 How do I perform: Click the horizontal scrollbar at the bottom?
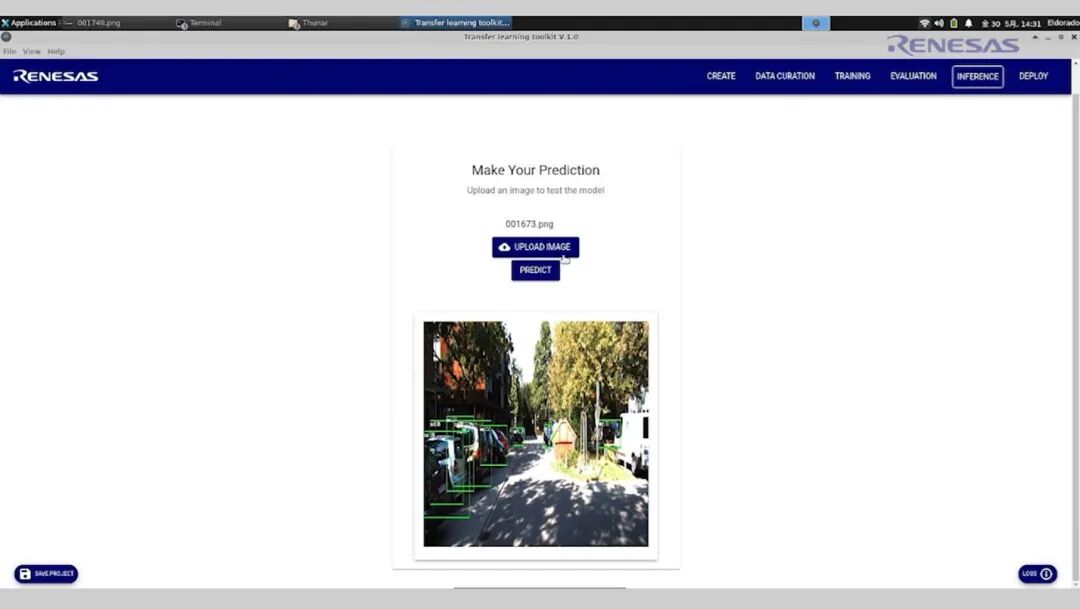[539, 588]
